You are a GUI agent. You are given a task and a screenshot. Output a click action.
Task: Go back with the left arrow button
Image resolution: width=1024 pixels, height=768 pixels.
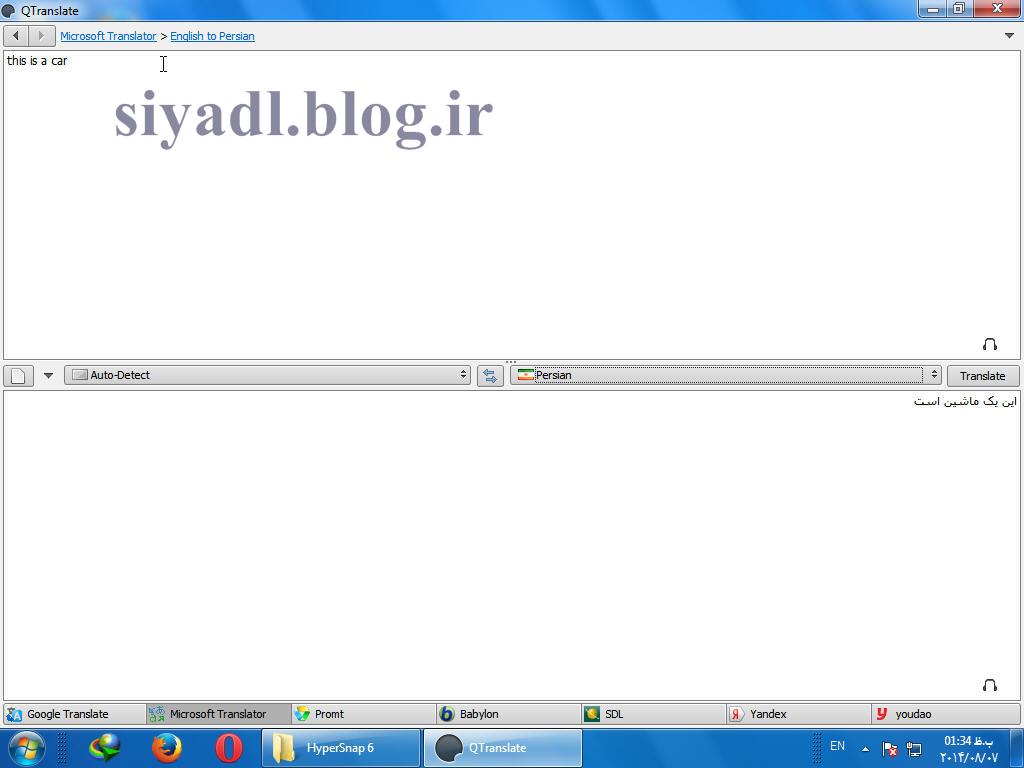coord(16,36)
